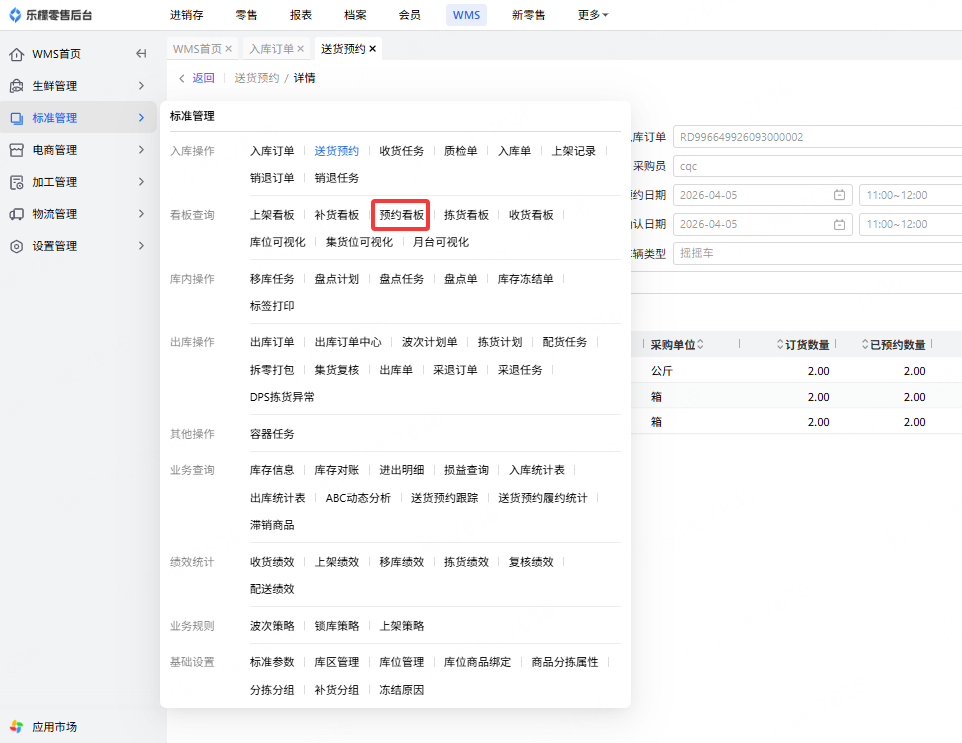Screen dimensions: 962x743
Task: Open 零售 top menu
Action: click(247, 15)
